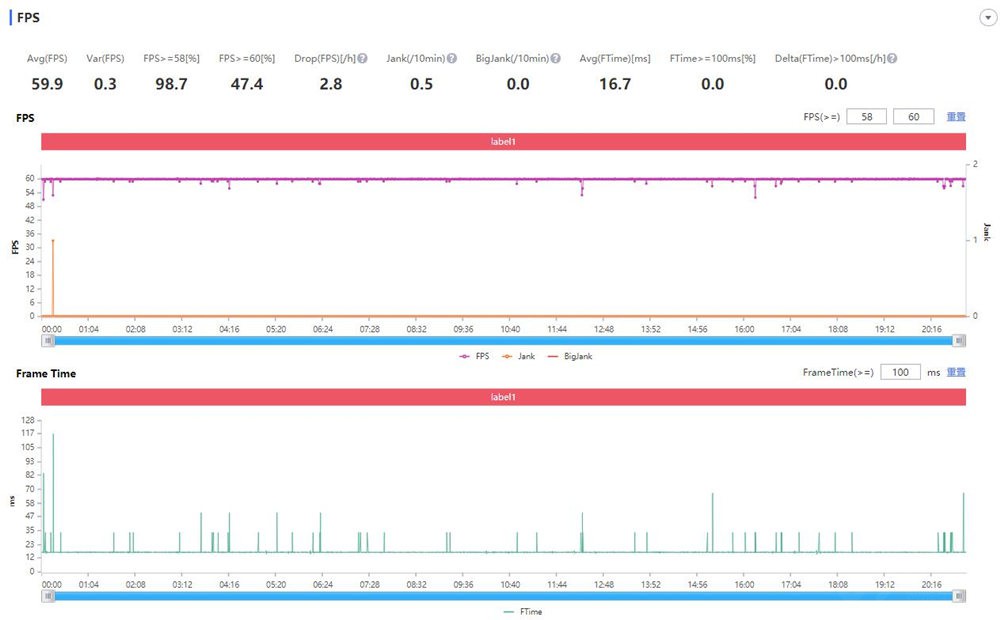Reset FrameTime threshold with the blue link
1000x620 pixels.
[x=955, y=372]
